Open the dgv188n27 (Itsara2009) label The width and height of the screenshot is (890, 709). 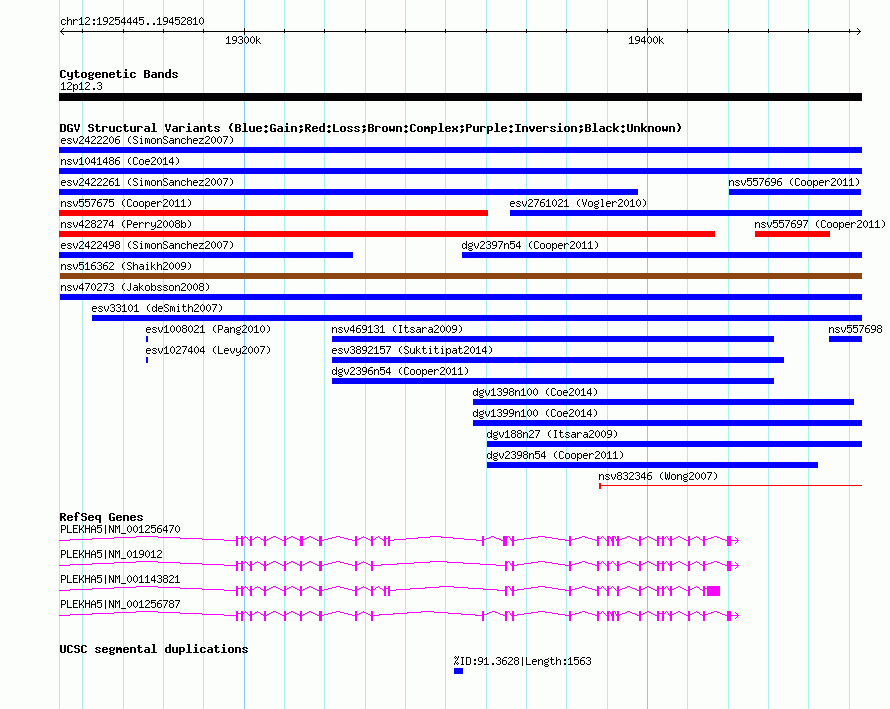point(552,434)
